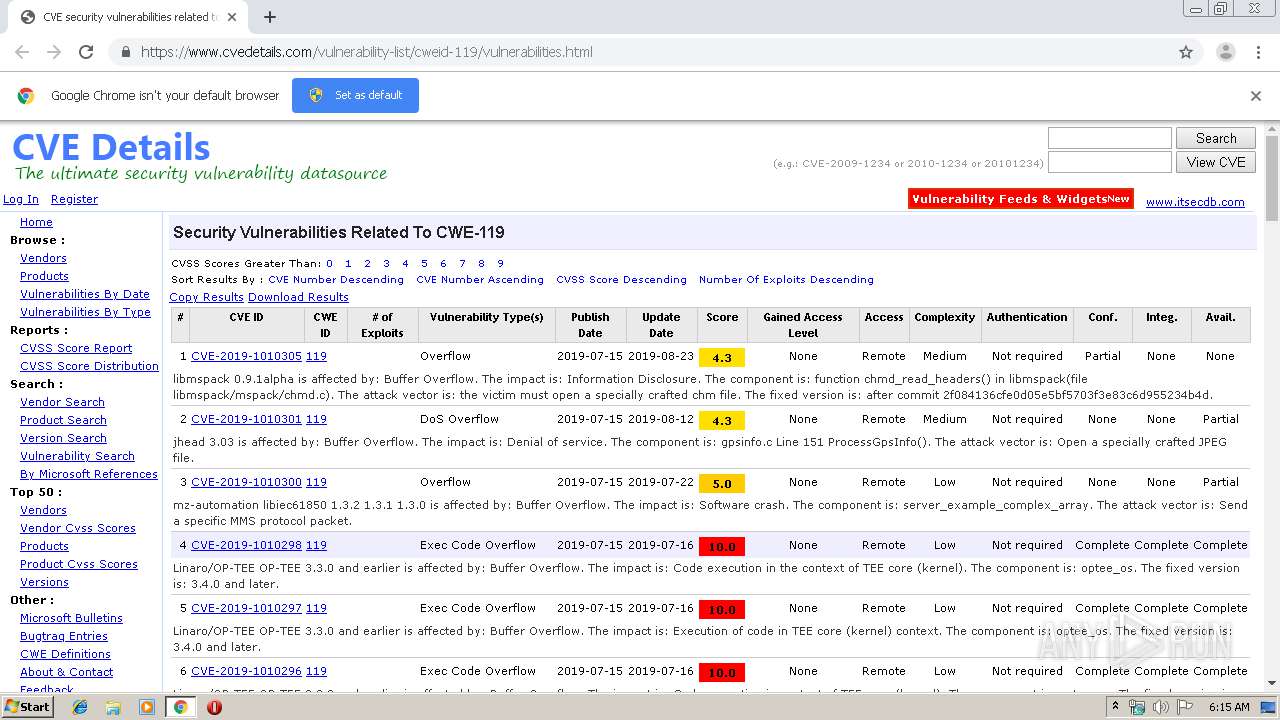Open a new tab with plus icon
1280x720 pixels.
click(x=269, y=17)
